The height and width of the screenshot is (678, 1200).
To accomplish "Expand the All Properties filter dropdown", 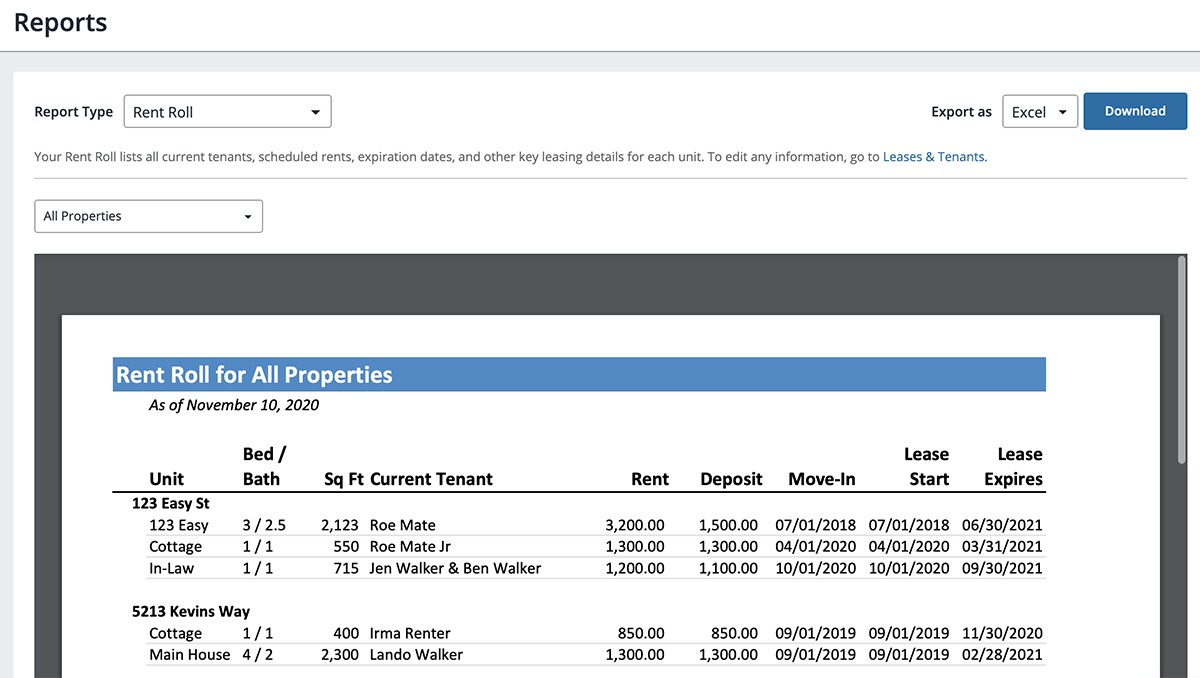I will (x=148, y=216).
